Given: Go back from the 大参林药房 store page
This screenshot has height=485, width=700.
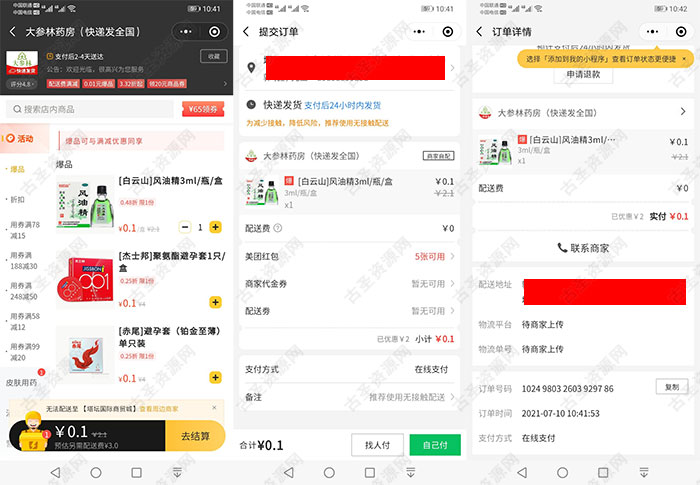Looking at the screenshot, I should pyautogui.click(x=12, y=32).
